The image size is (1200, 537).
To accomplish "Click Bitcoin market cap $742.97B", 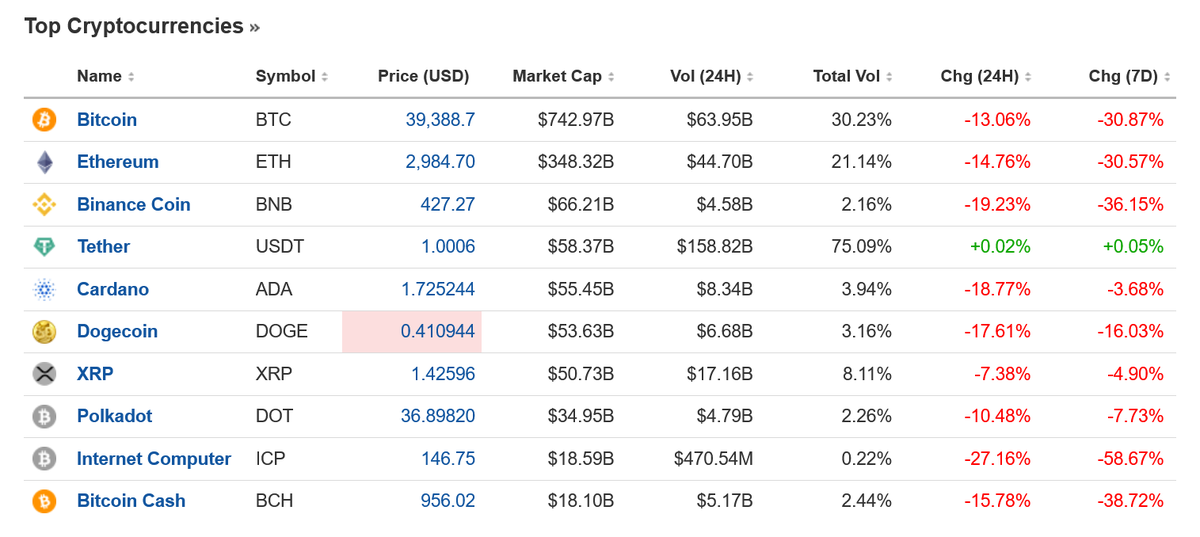I will [x=576, y=120].
